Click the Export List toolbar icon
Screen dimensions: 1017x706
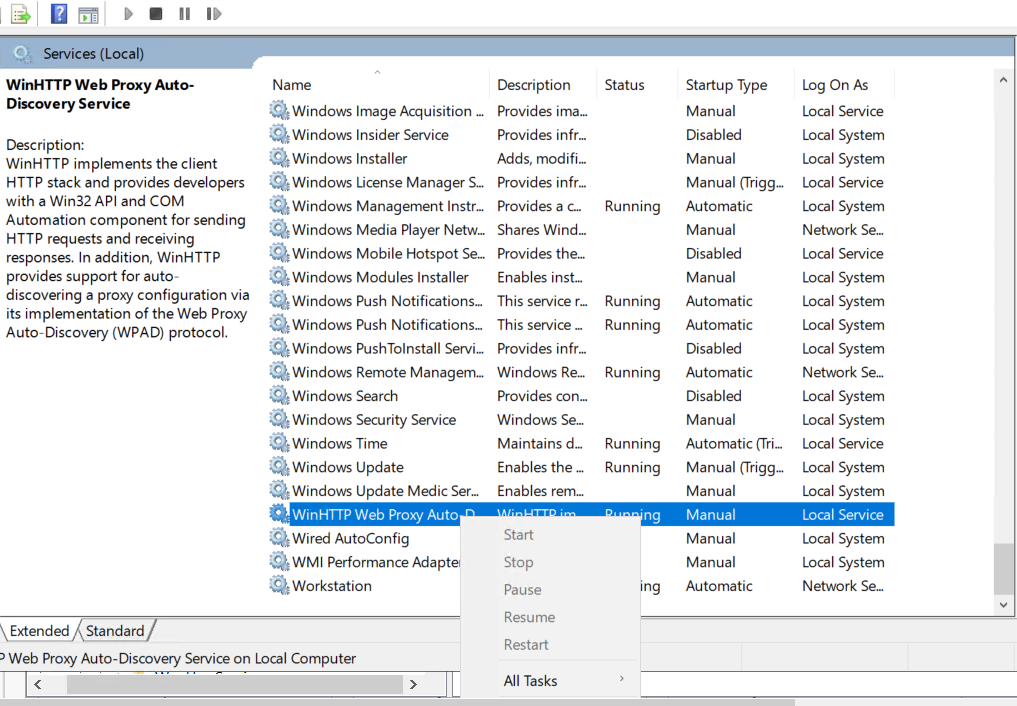click(x=21, y=14)
